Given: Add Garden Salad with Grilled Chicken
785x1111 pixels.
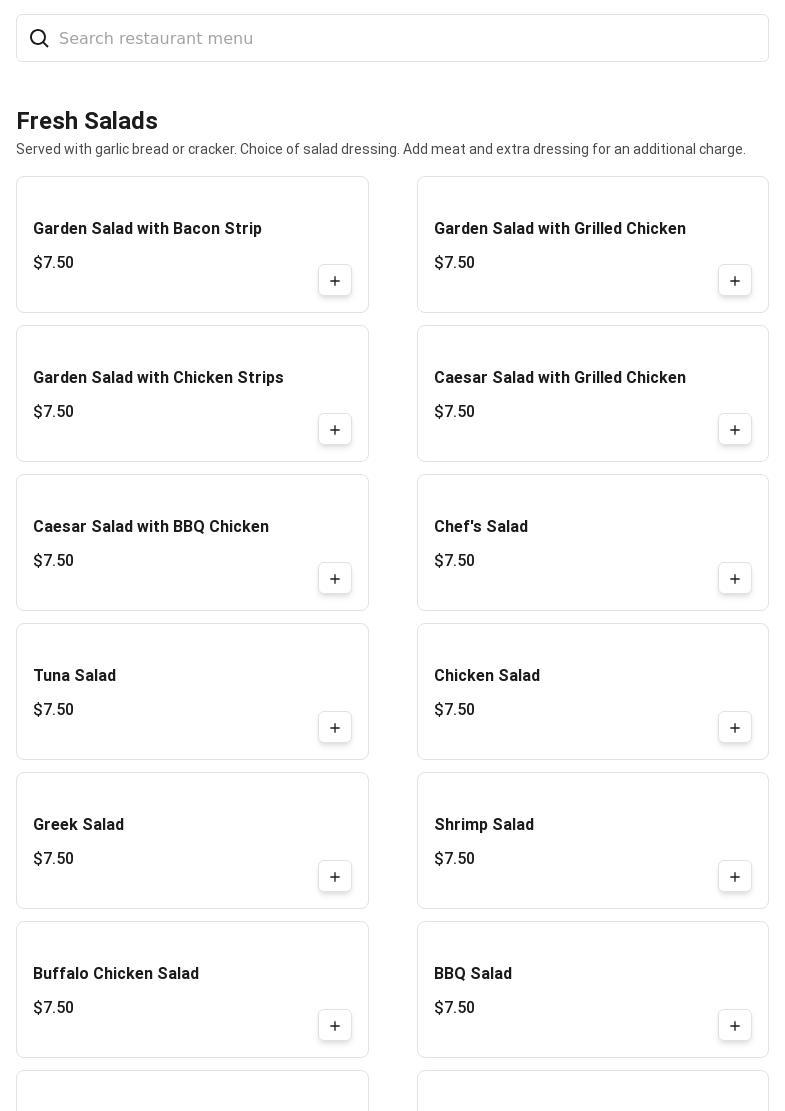Looking at the screenshot, I should pyautogui.click(x=735, y=281).
